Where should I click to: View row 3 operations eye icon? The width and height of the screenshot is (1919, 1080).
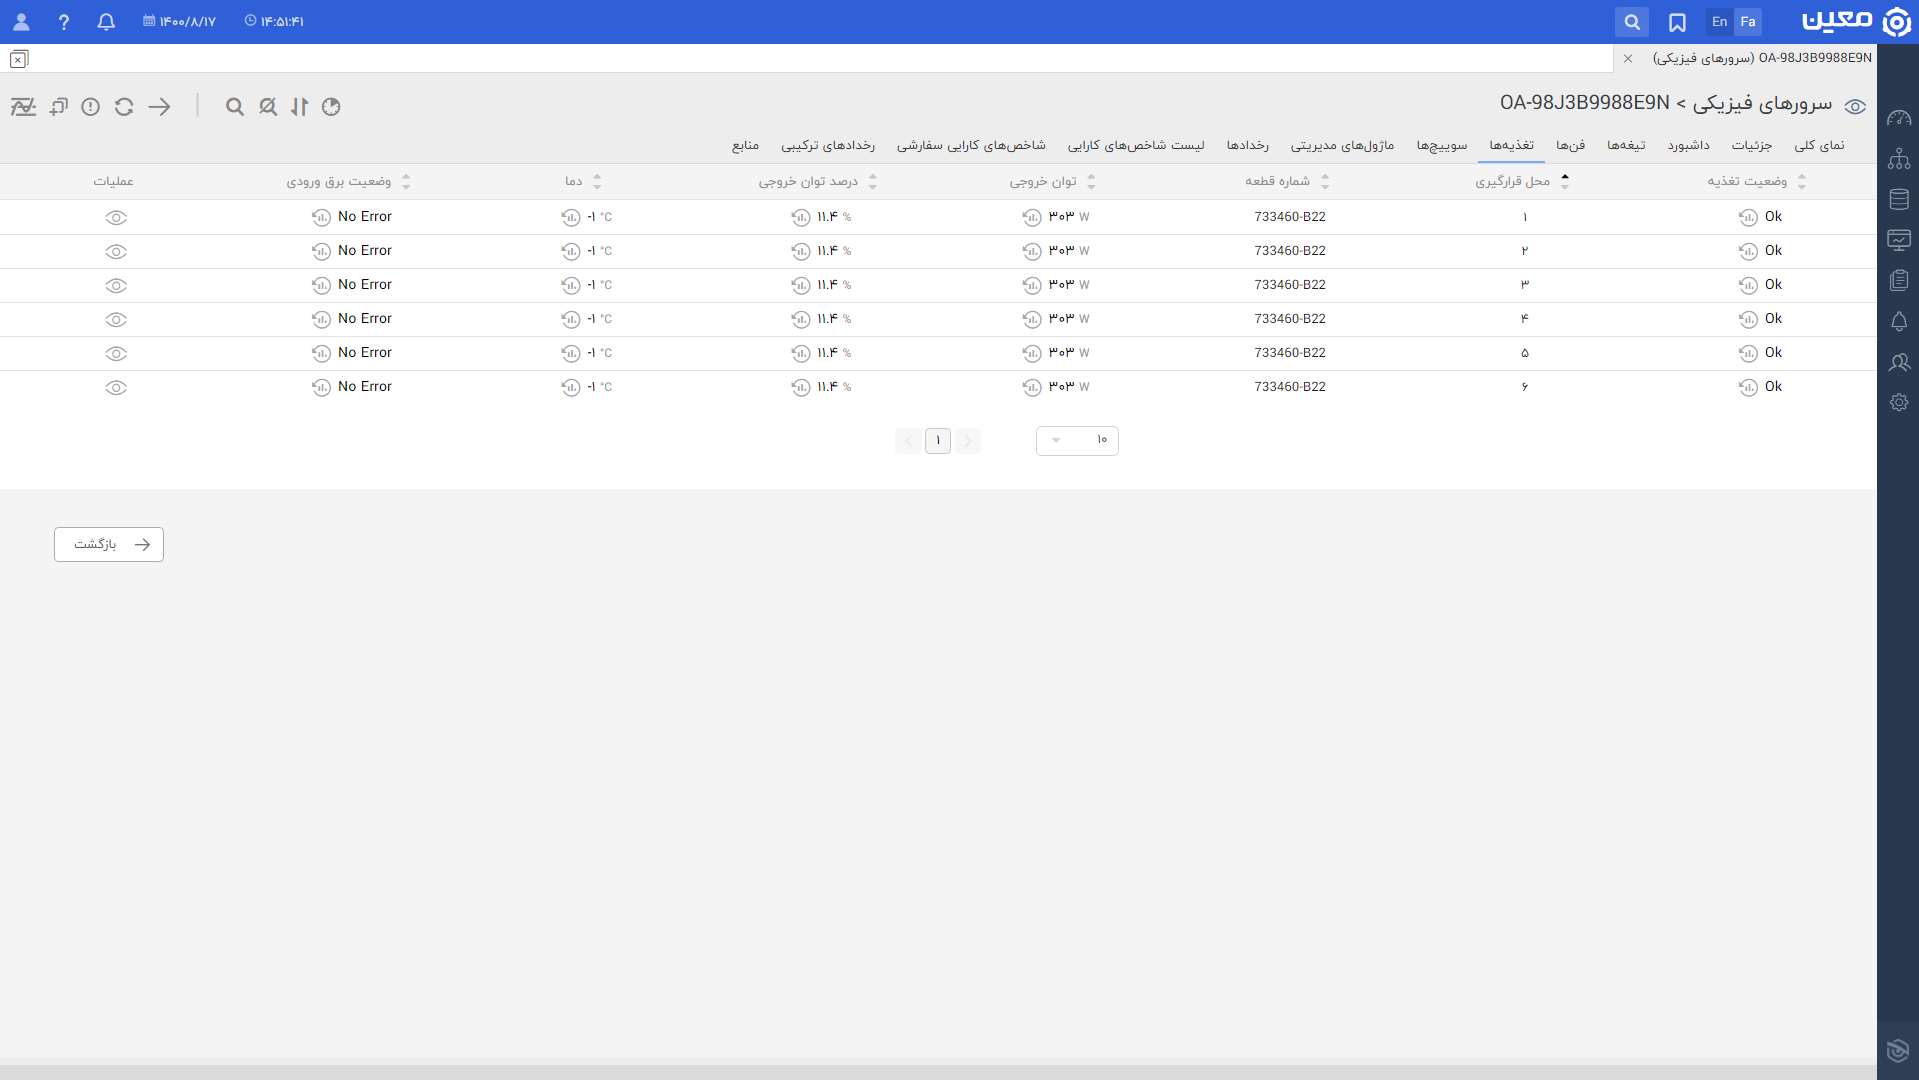point(116,285)
